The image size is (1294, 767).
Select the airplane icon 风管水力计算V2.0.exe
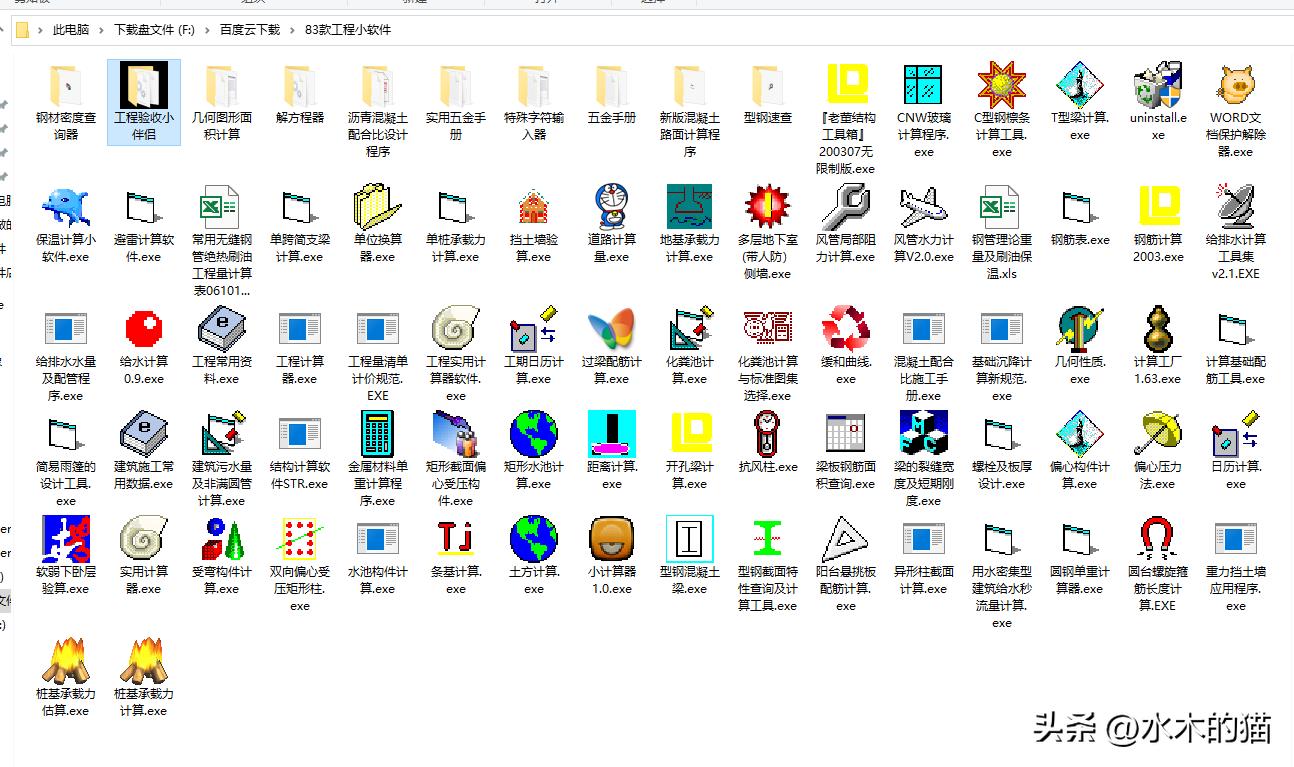click(x=923, y=208)
